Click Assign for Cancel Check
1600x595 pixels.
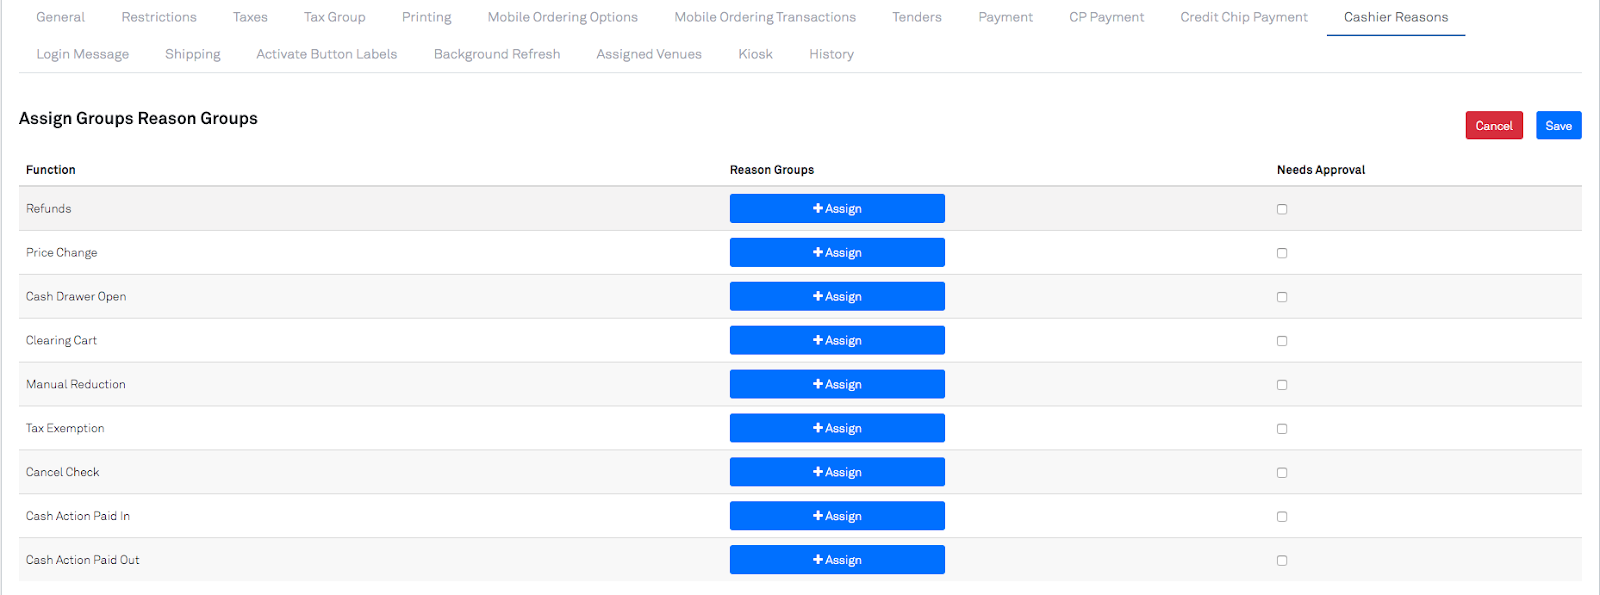(x=837, y=472)
